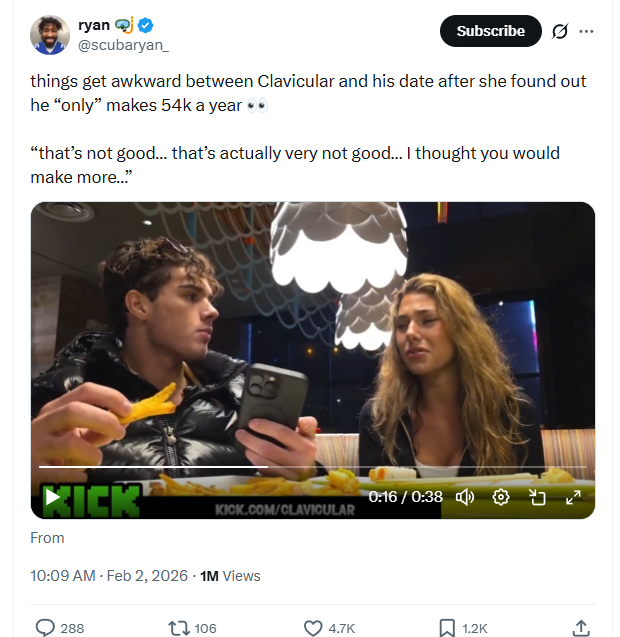Like the post with the heart icon

(313, 628)
